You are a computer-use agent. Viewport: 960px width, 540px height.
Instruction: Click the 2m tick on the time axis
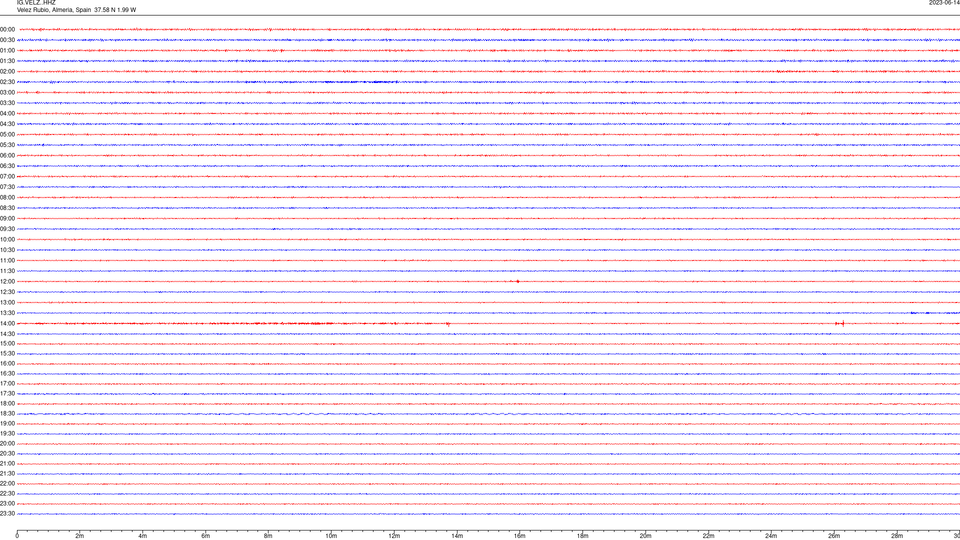(80, 536)
